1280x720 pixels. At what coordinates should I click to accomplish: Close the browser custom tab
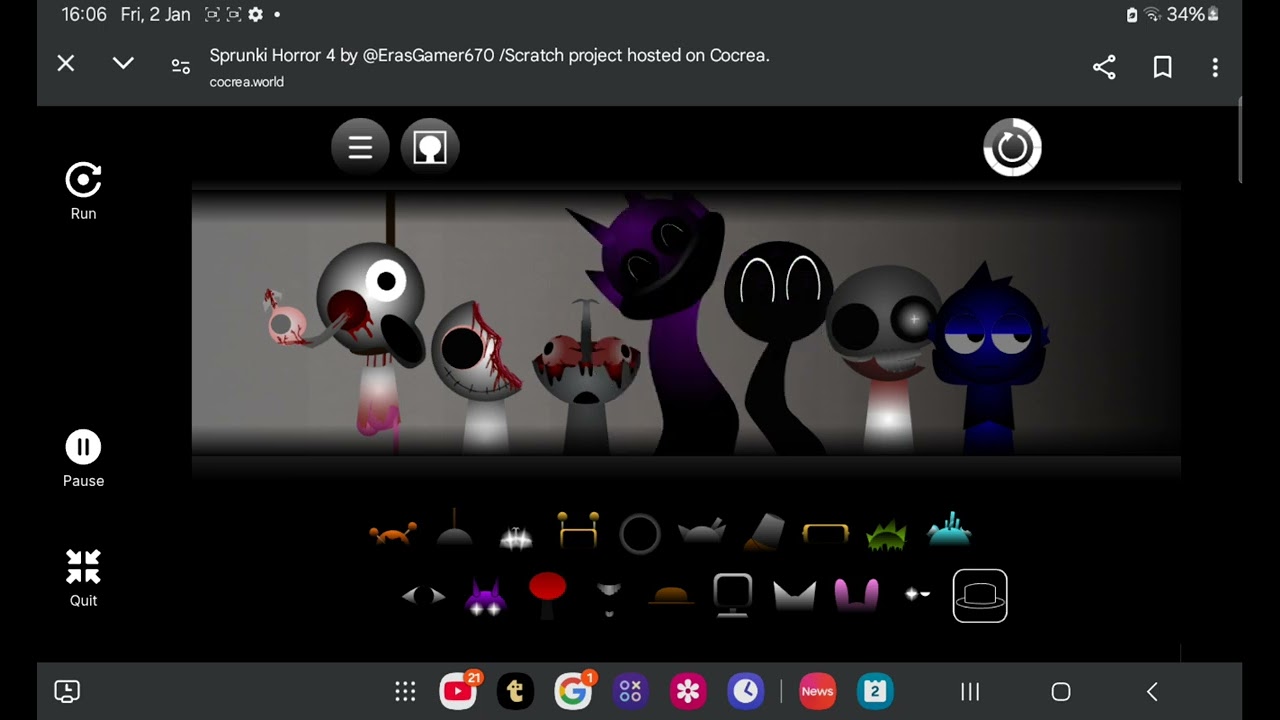(66, 64)
